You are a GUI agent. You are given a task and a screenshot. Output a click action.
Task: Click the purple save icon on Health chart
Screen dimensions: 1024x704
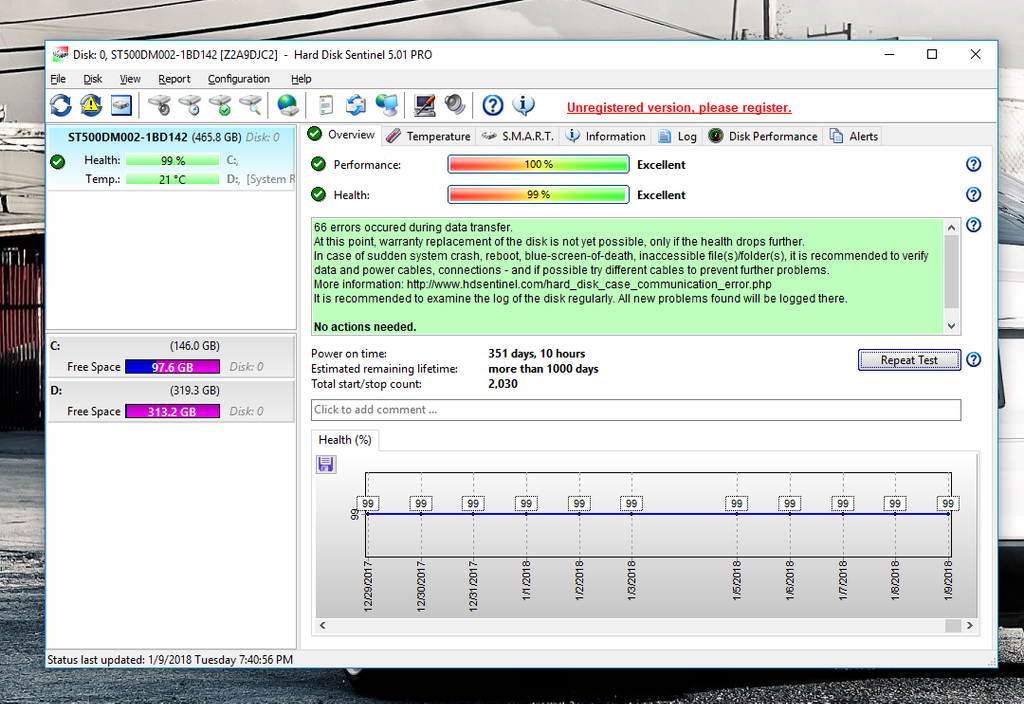[x=326, y=464]
